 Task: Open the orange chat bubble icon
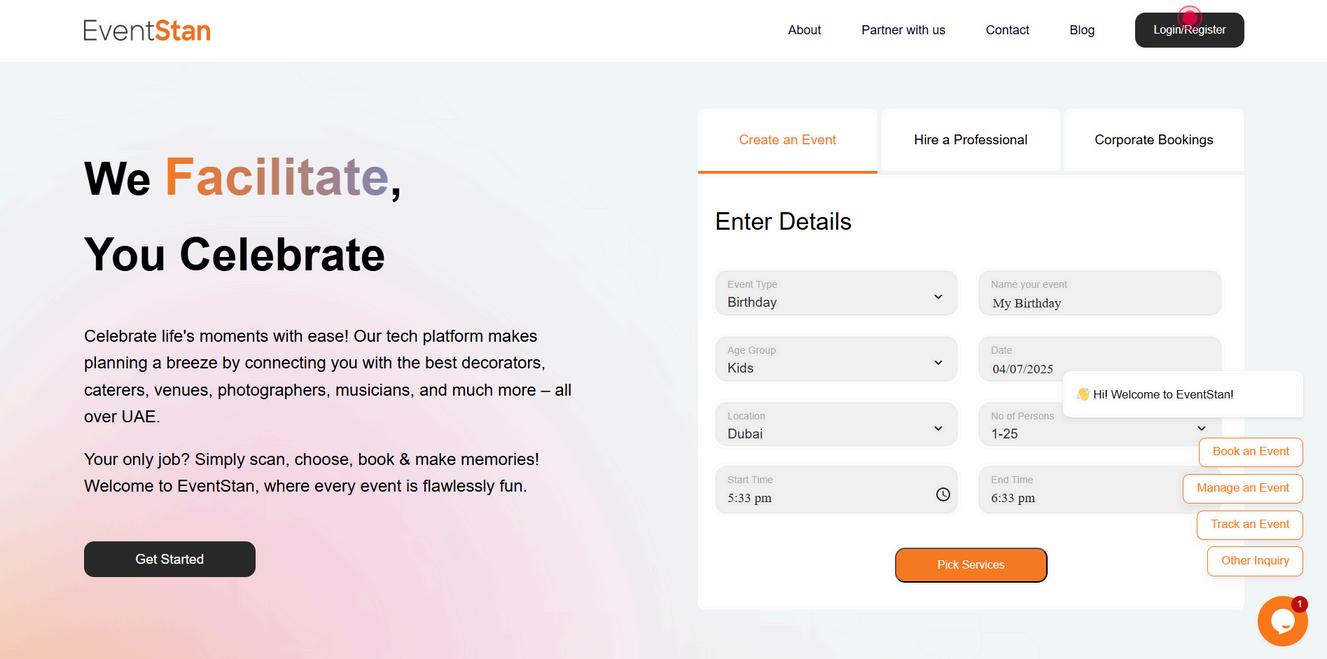point(1282,621)
